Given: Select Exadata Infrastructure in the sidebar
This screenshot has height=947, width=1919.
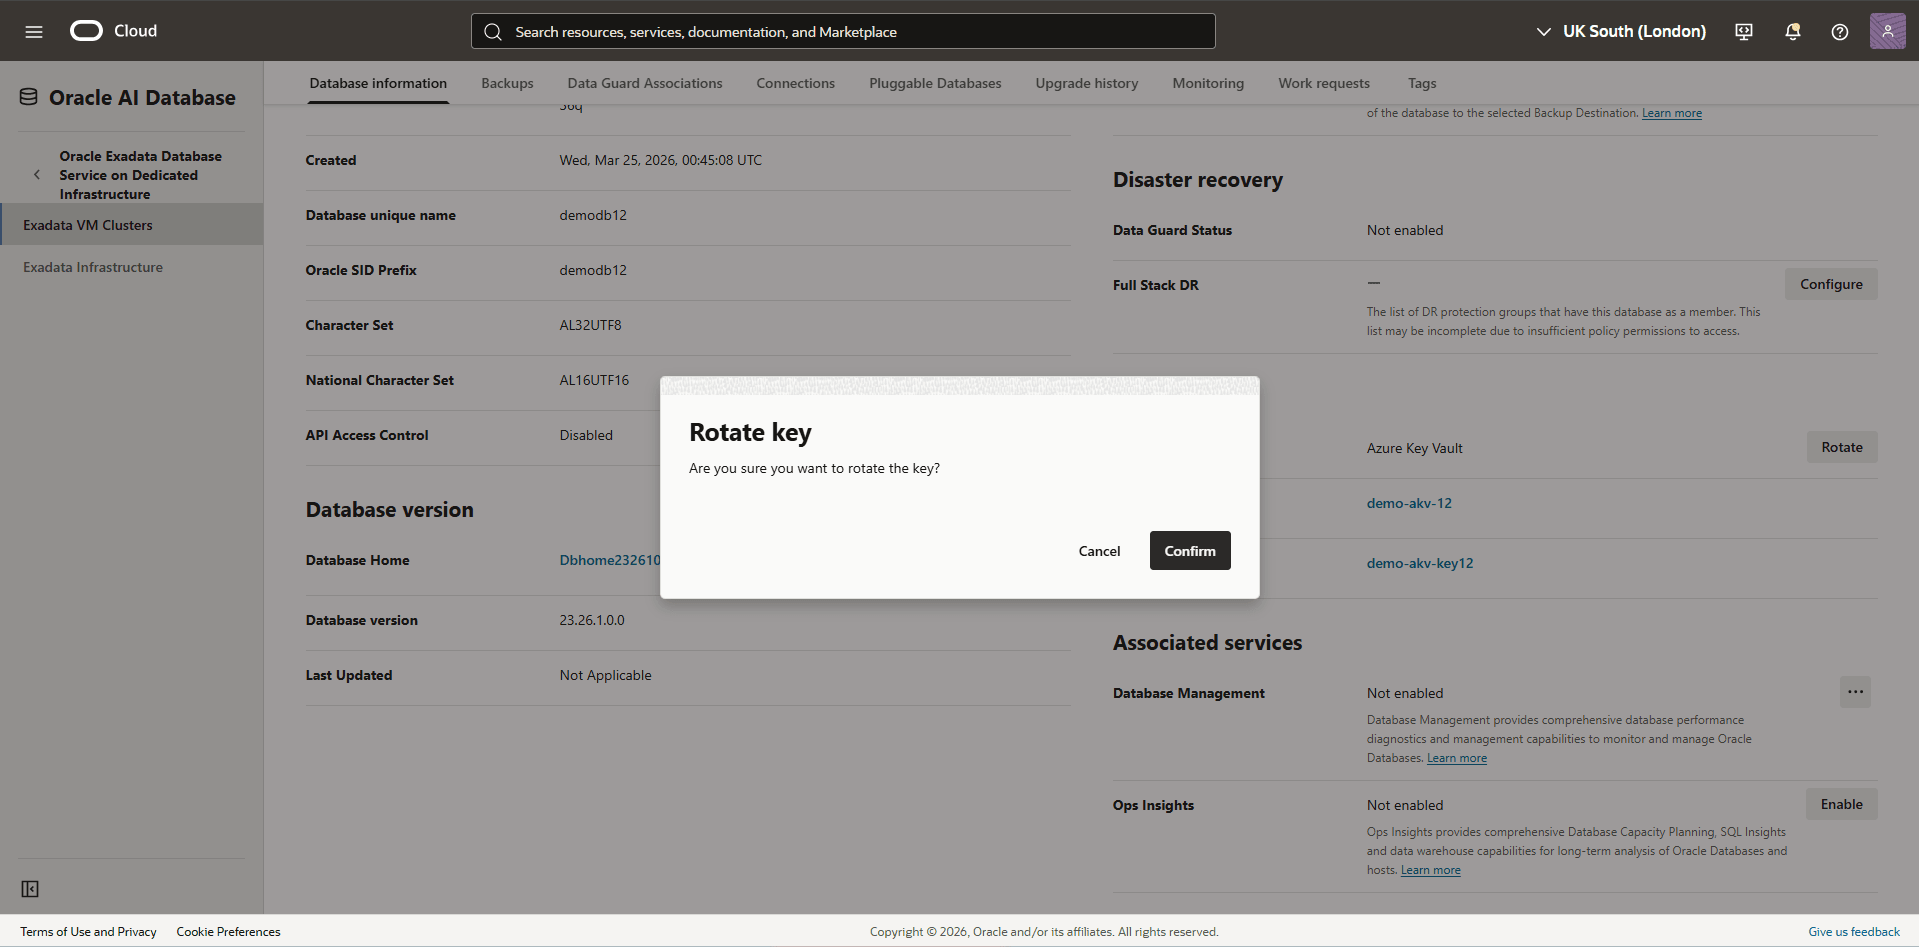Looking at the screenshot, I should (x=92, y=266).
